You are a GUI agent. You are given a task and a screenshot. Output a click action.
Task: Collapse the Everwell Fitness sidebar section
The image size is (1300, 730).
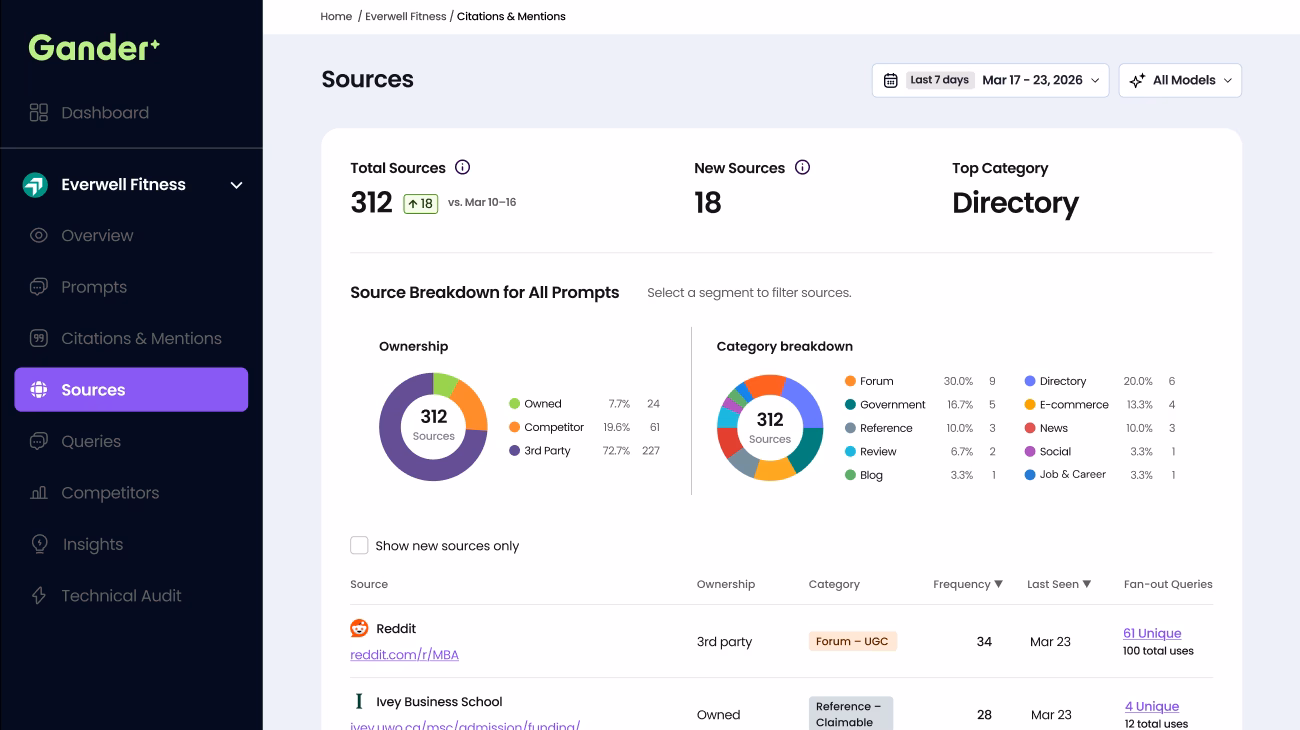point(237,185)
